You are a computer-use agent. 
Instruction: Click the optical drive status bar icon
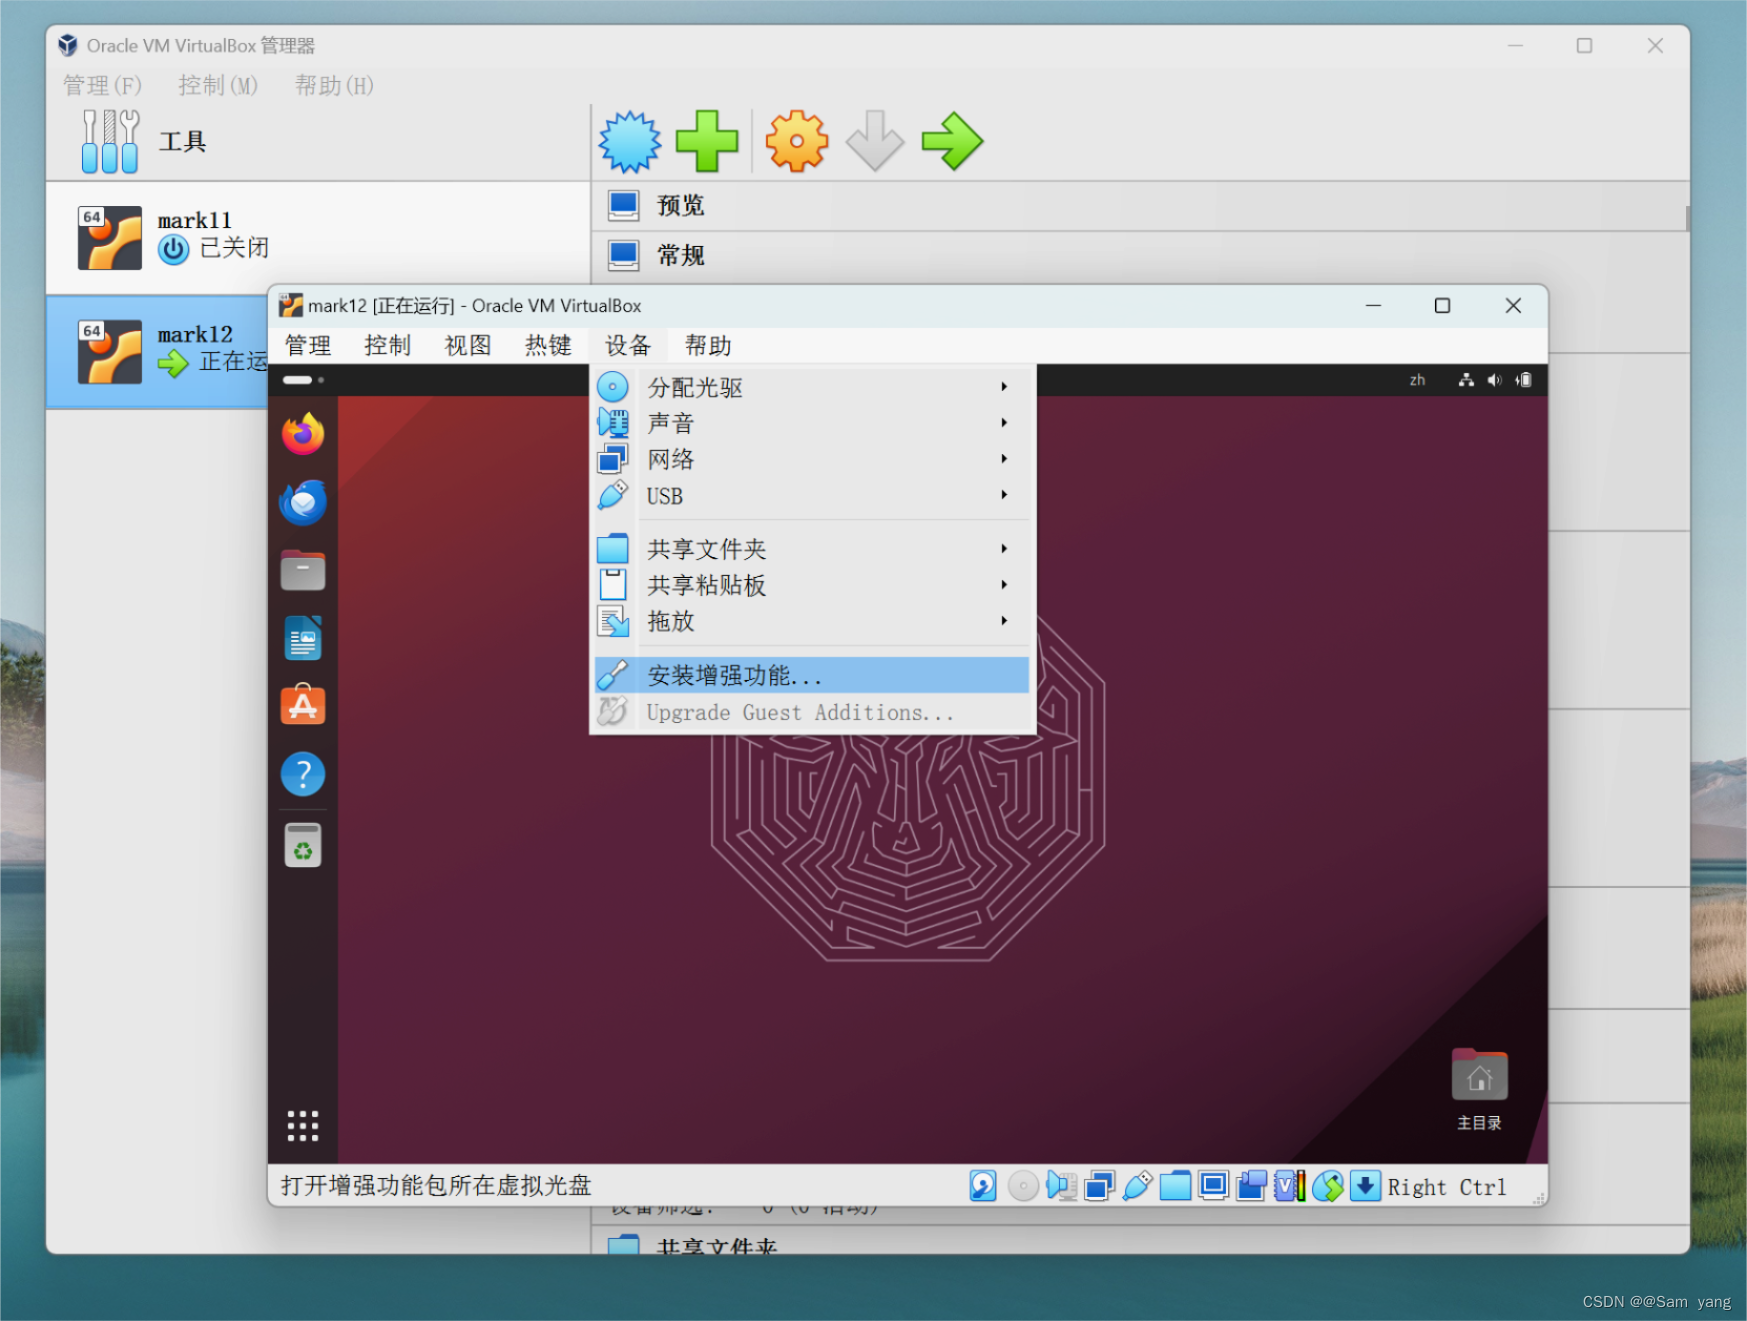[1022, 1186]
